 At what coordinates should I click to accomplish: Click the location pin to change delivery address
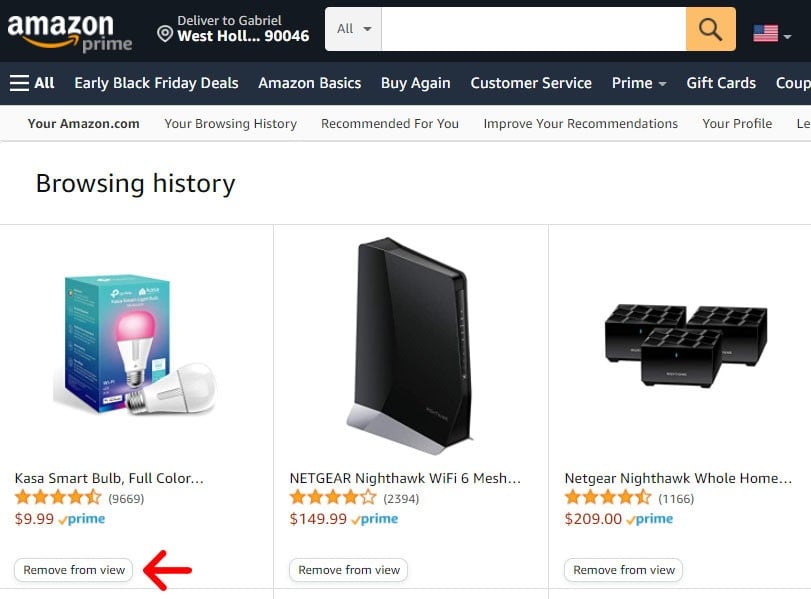166,31
